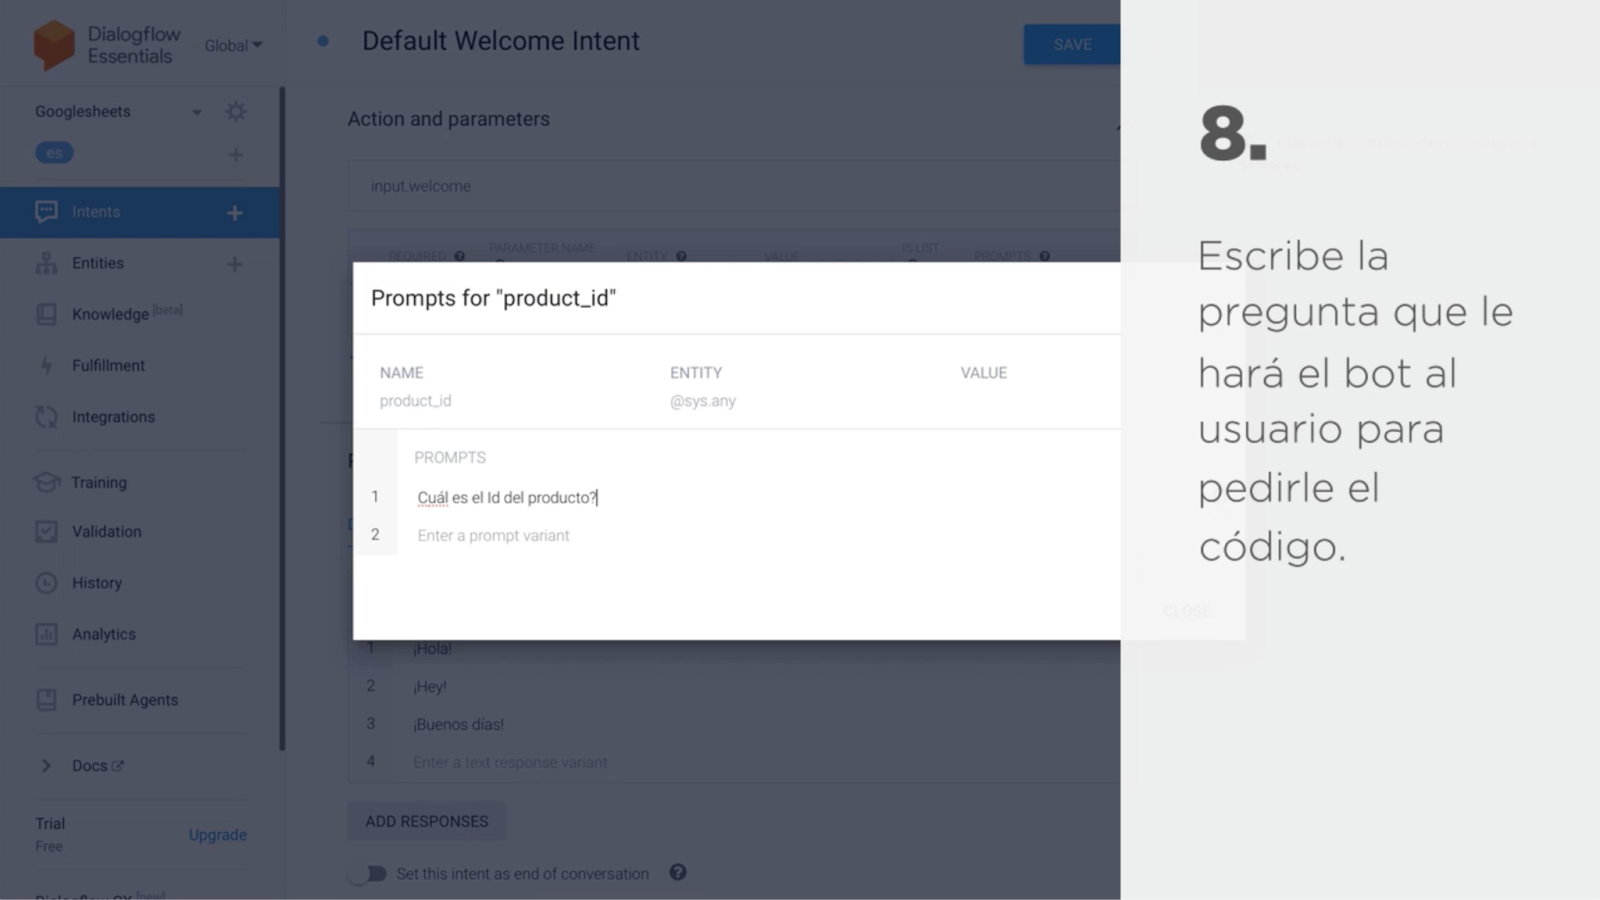This screenshot has height=900, width=1600.
Task: Add a new intent with plus icon
Action: tap(235, 213)
